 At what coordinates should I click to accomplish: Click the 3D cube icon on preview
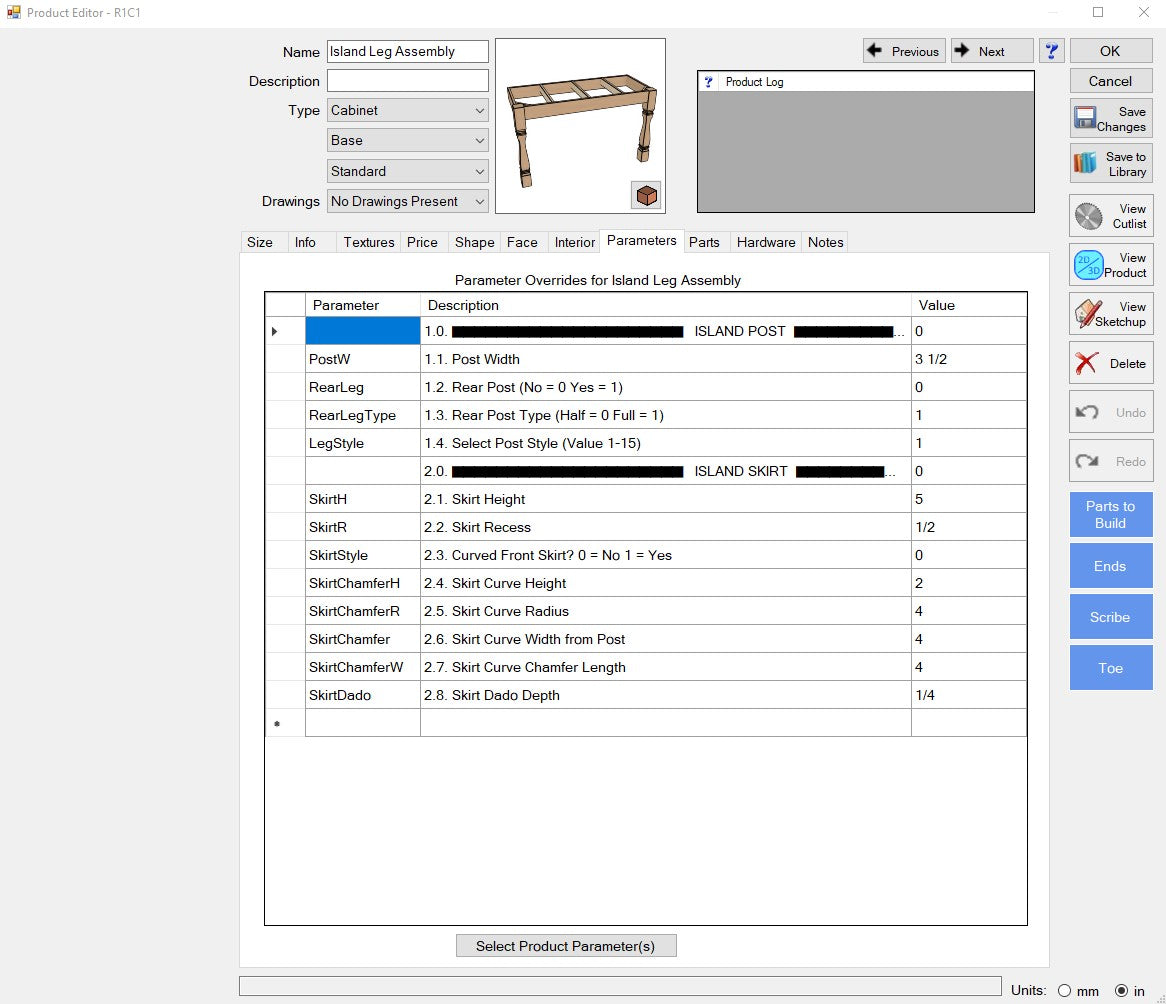[646, 195]
